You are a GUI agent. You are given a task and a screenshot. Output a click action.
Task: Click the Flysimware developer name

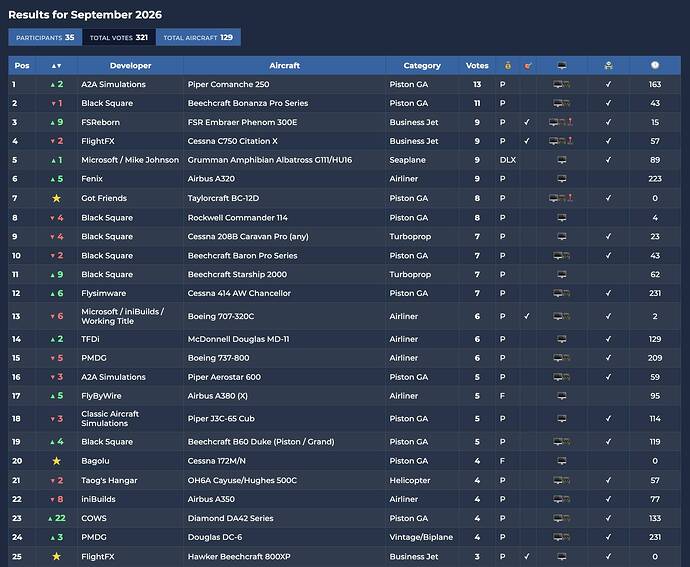(x=103, y=293)
